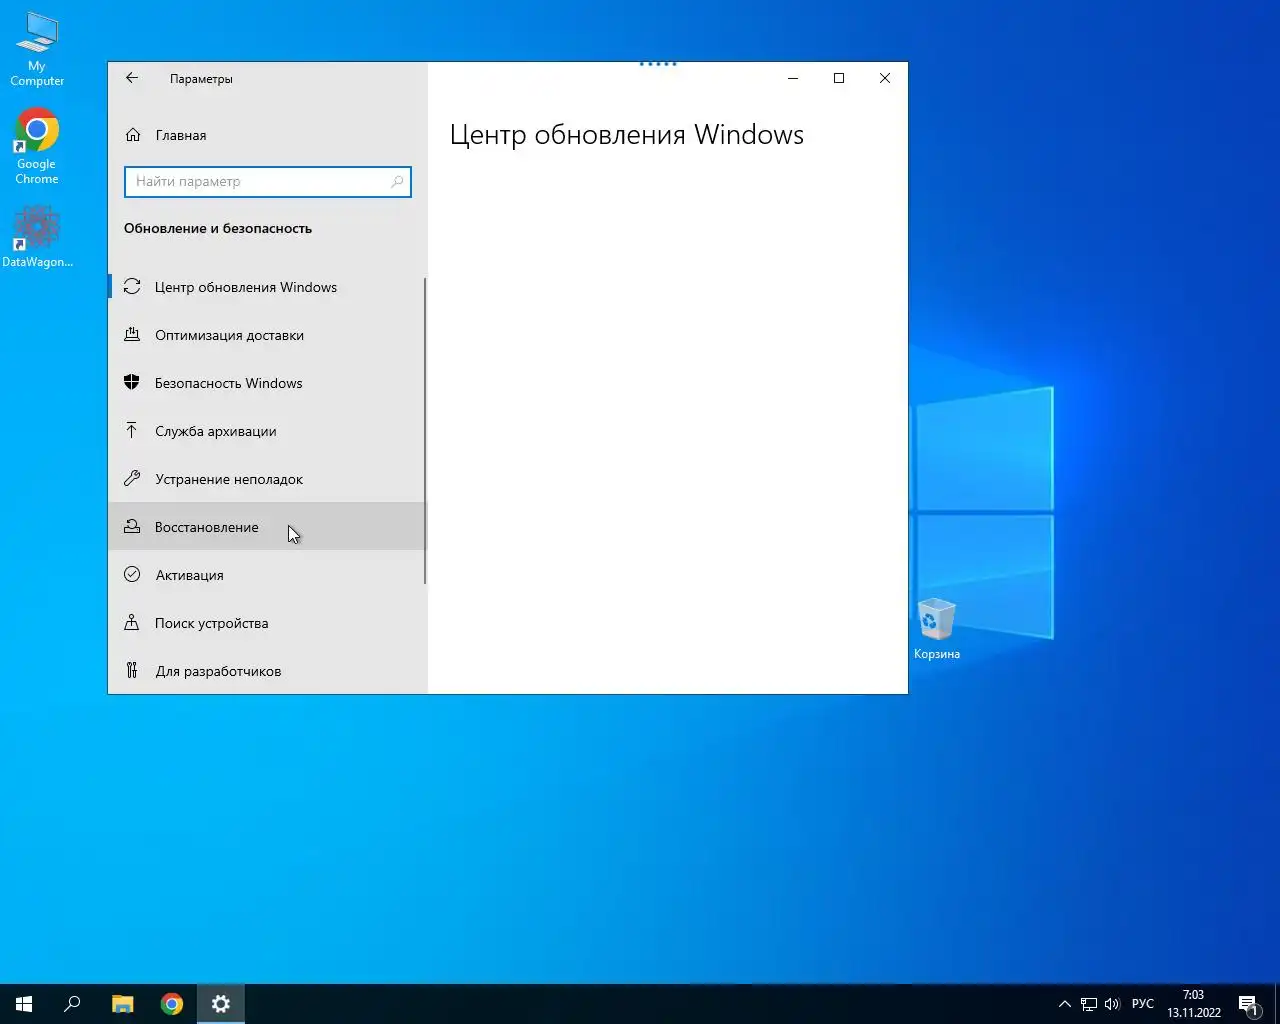
Task: Click Settings gear on taskbar
Action: (x=221, y=1004)
